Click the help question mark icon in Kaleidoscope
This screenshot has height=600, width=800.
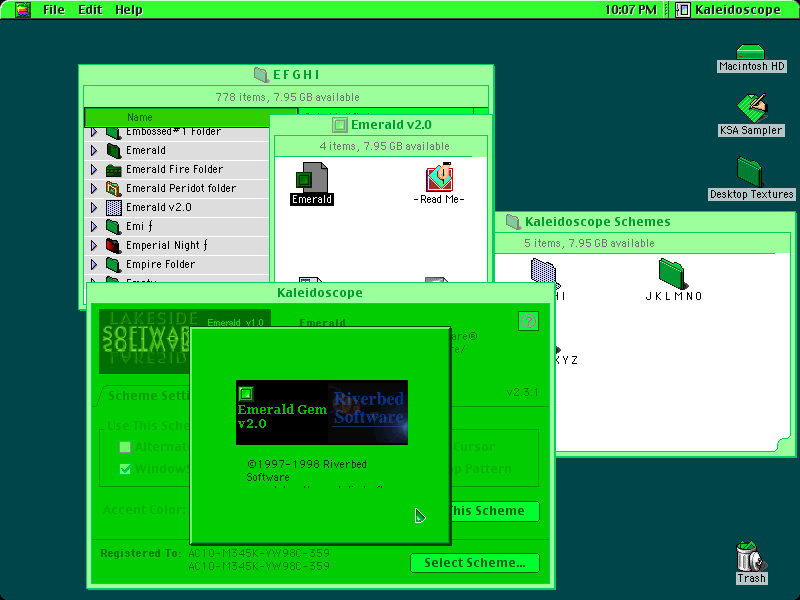[528, 321]
